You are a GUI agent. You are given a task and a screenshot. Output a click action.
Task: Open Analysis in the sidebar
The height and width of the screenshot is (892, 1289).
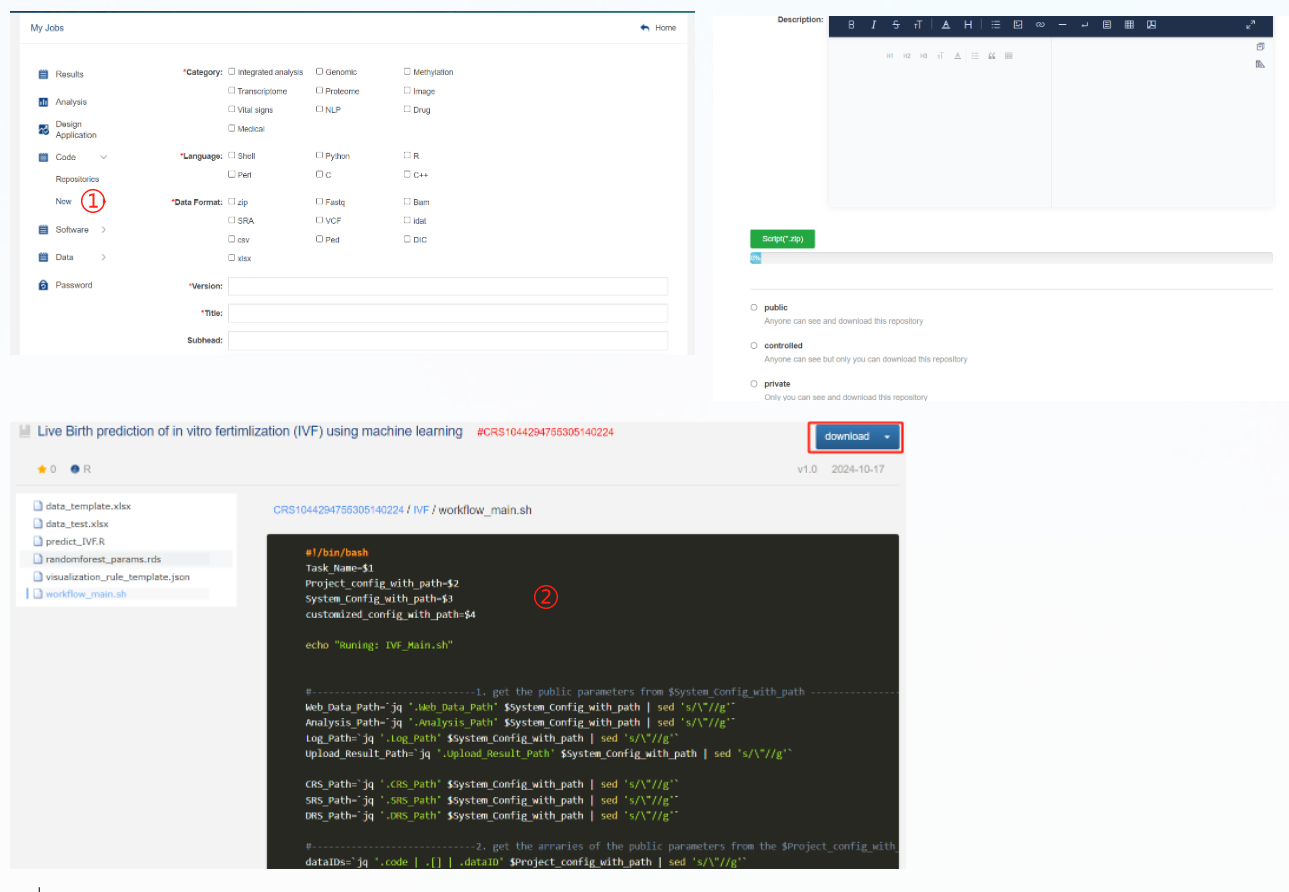(x=71, y=102)
